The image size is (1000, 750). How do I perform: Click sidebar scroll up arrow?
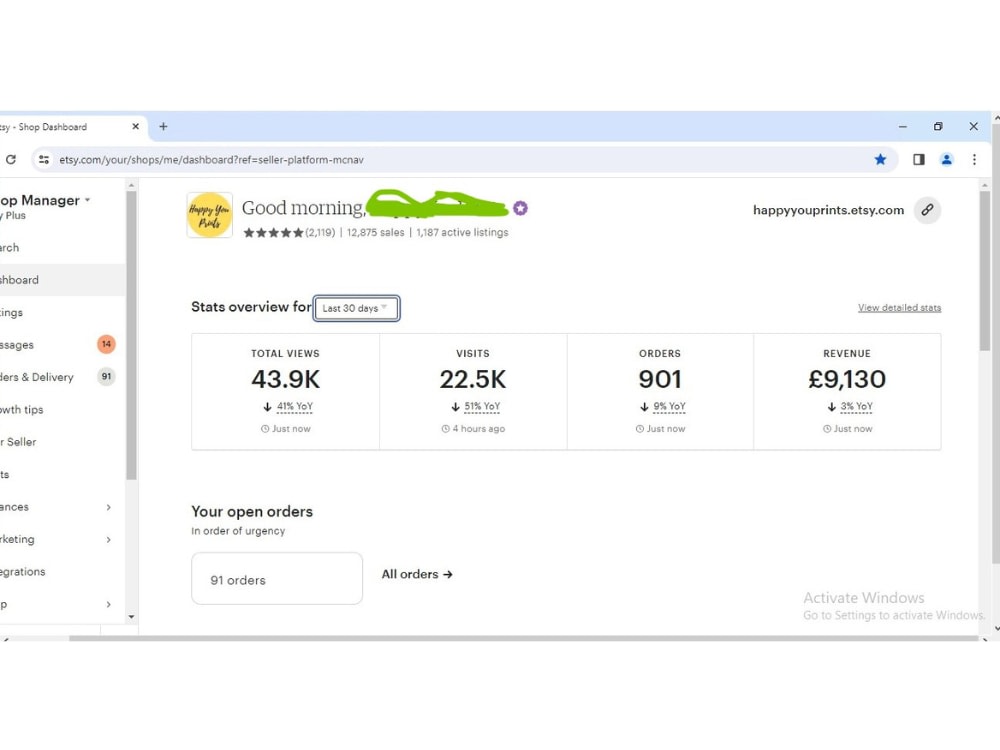tap(131, 185)
